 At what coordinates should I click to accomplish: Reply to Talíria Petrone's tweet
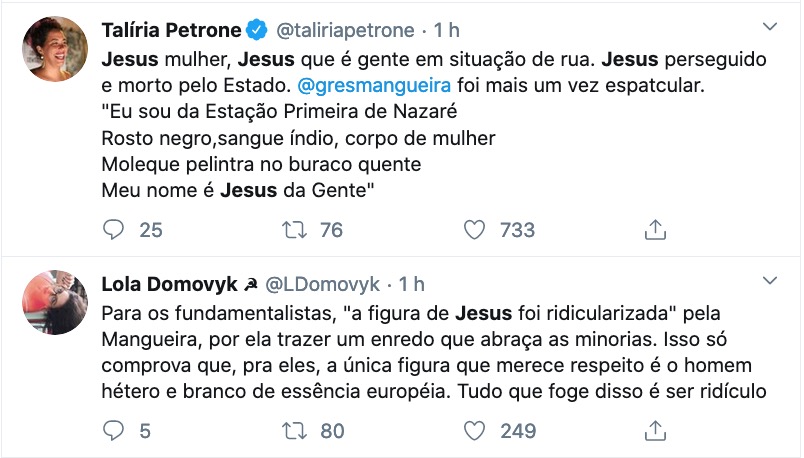coord(115,230)
